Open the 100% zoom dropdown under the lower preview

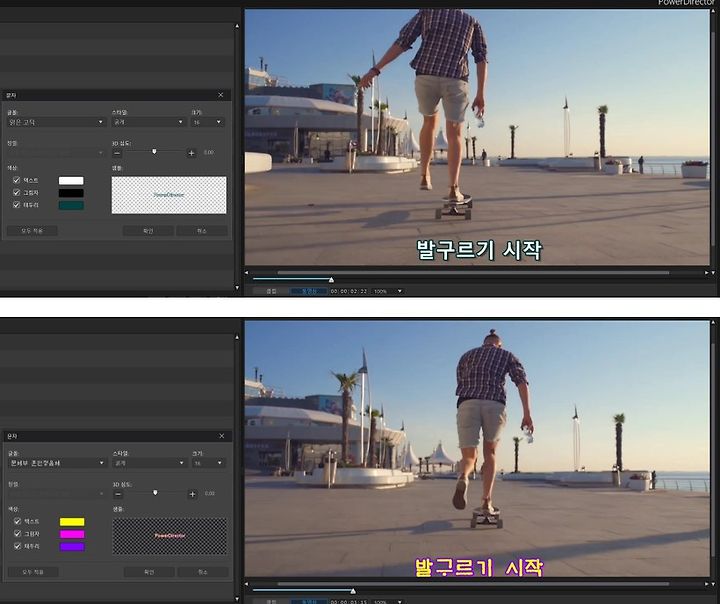(x=388, y=602)
